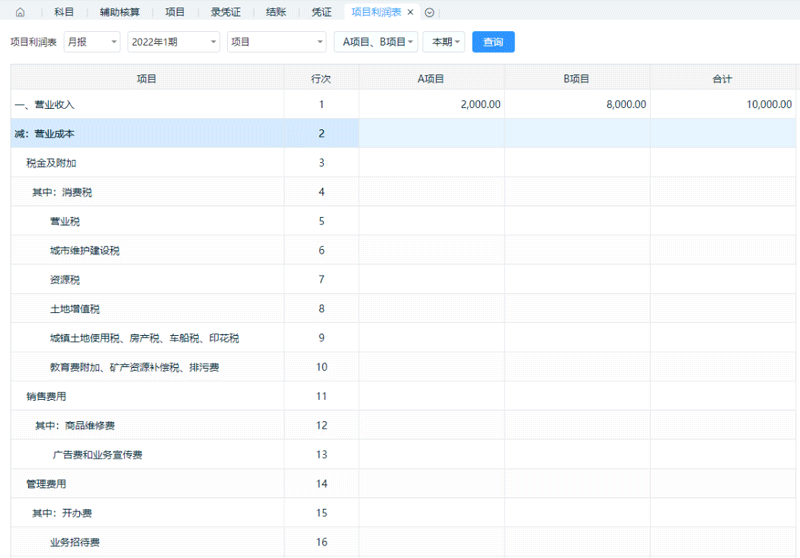Close the 项目利润表 tab
Screen dimensions: 800x558
[410, 12]
